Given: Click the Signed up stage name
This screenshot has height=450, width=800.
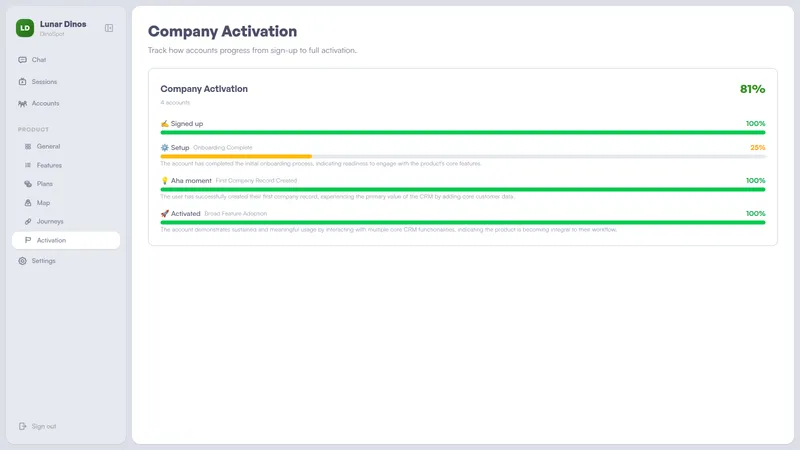Looking at the screenshot, I should (187, 123).
